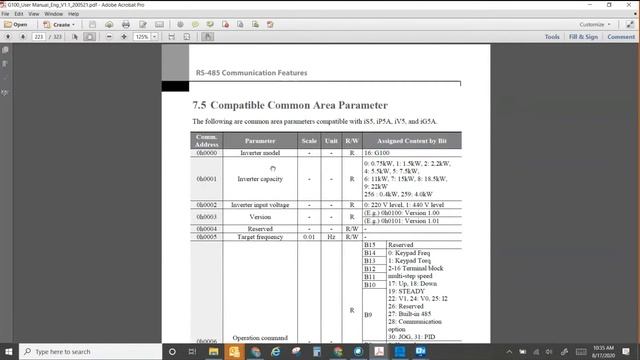Open the Windows Start menu
Image resolution: width=640 pixels, height=360 pixels.
point(8,351)
